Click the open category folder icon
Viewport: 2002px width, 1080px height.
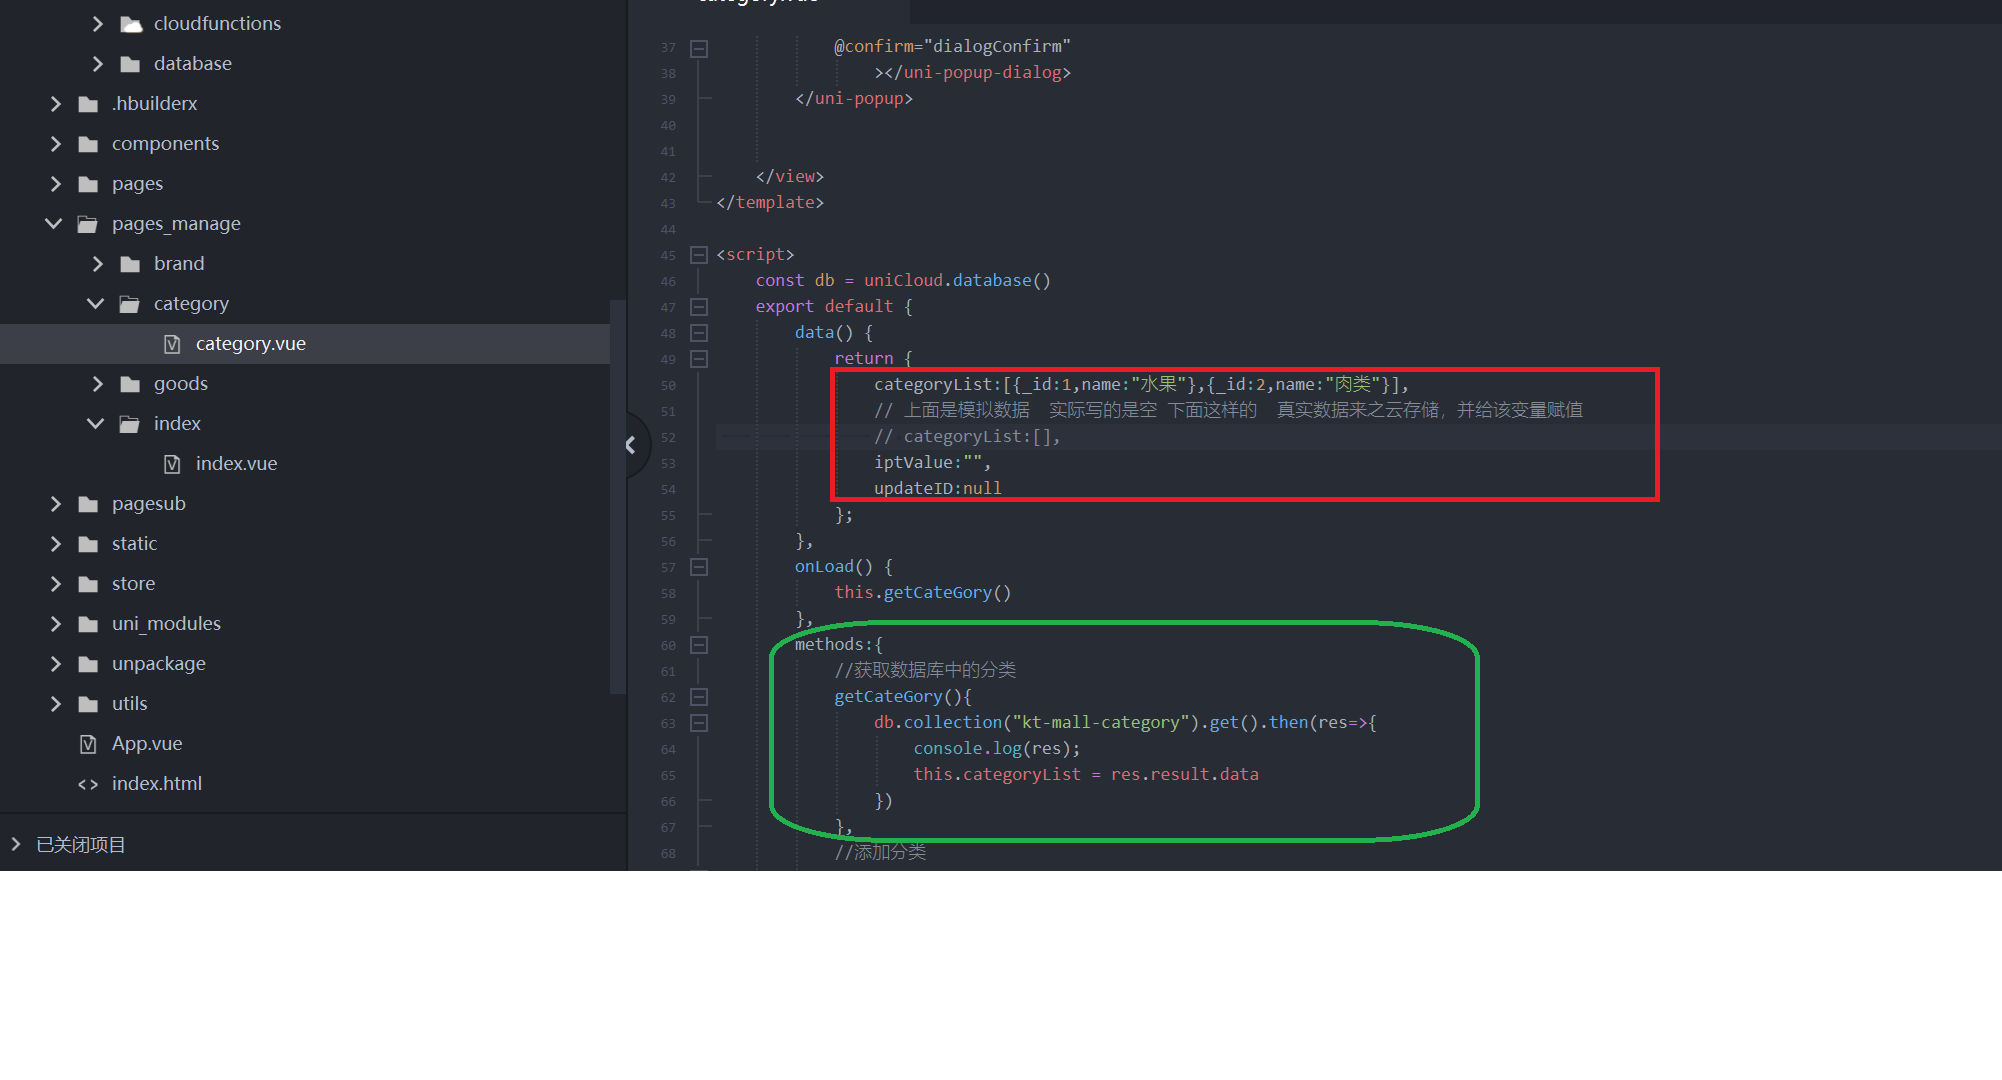click(x=130, y=304)
